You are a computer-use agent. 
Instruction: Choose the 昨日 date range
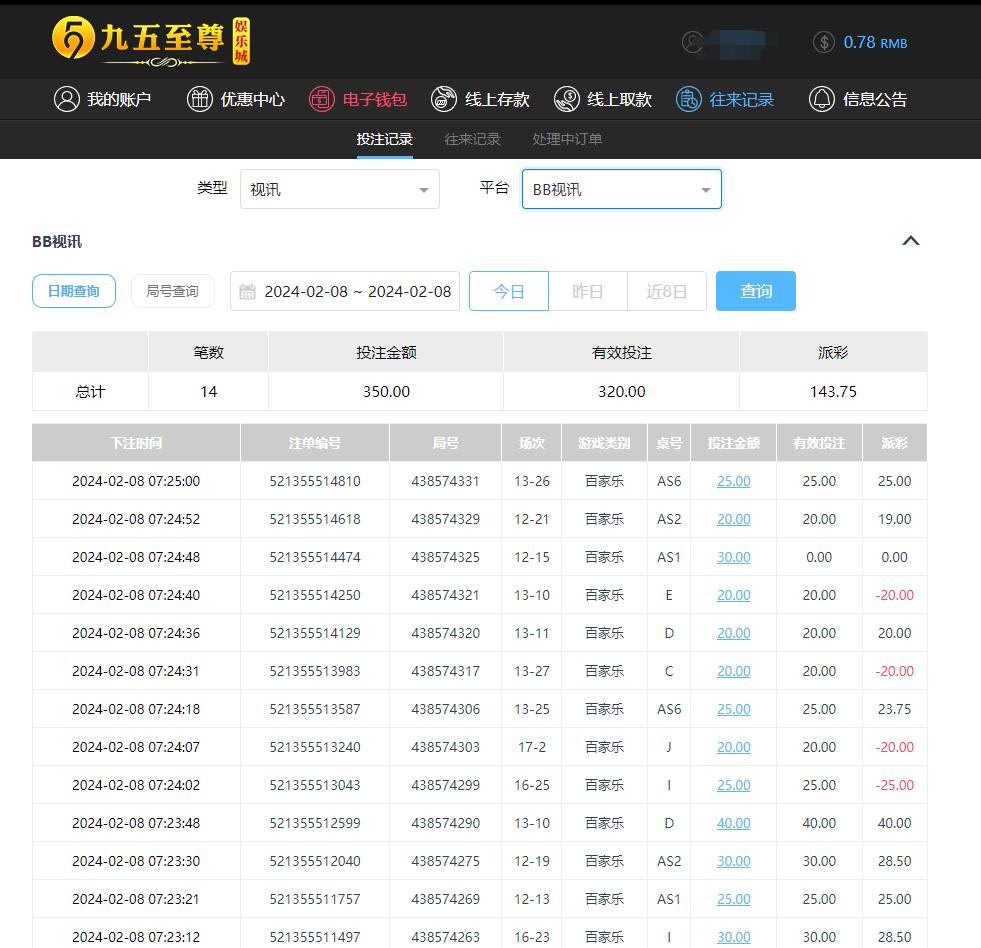pos(587,291)
